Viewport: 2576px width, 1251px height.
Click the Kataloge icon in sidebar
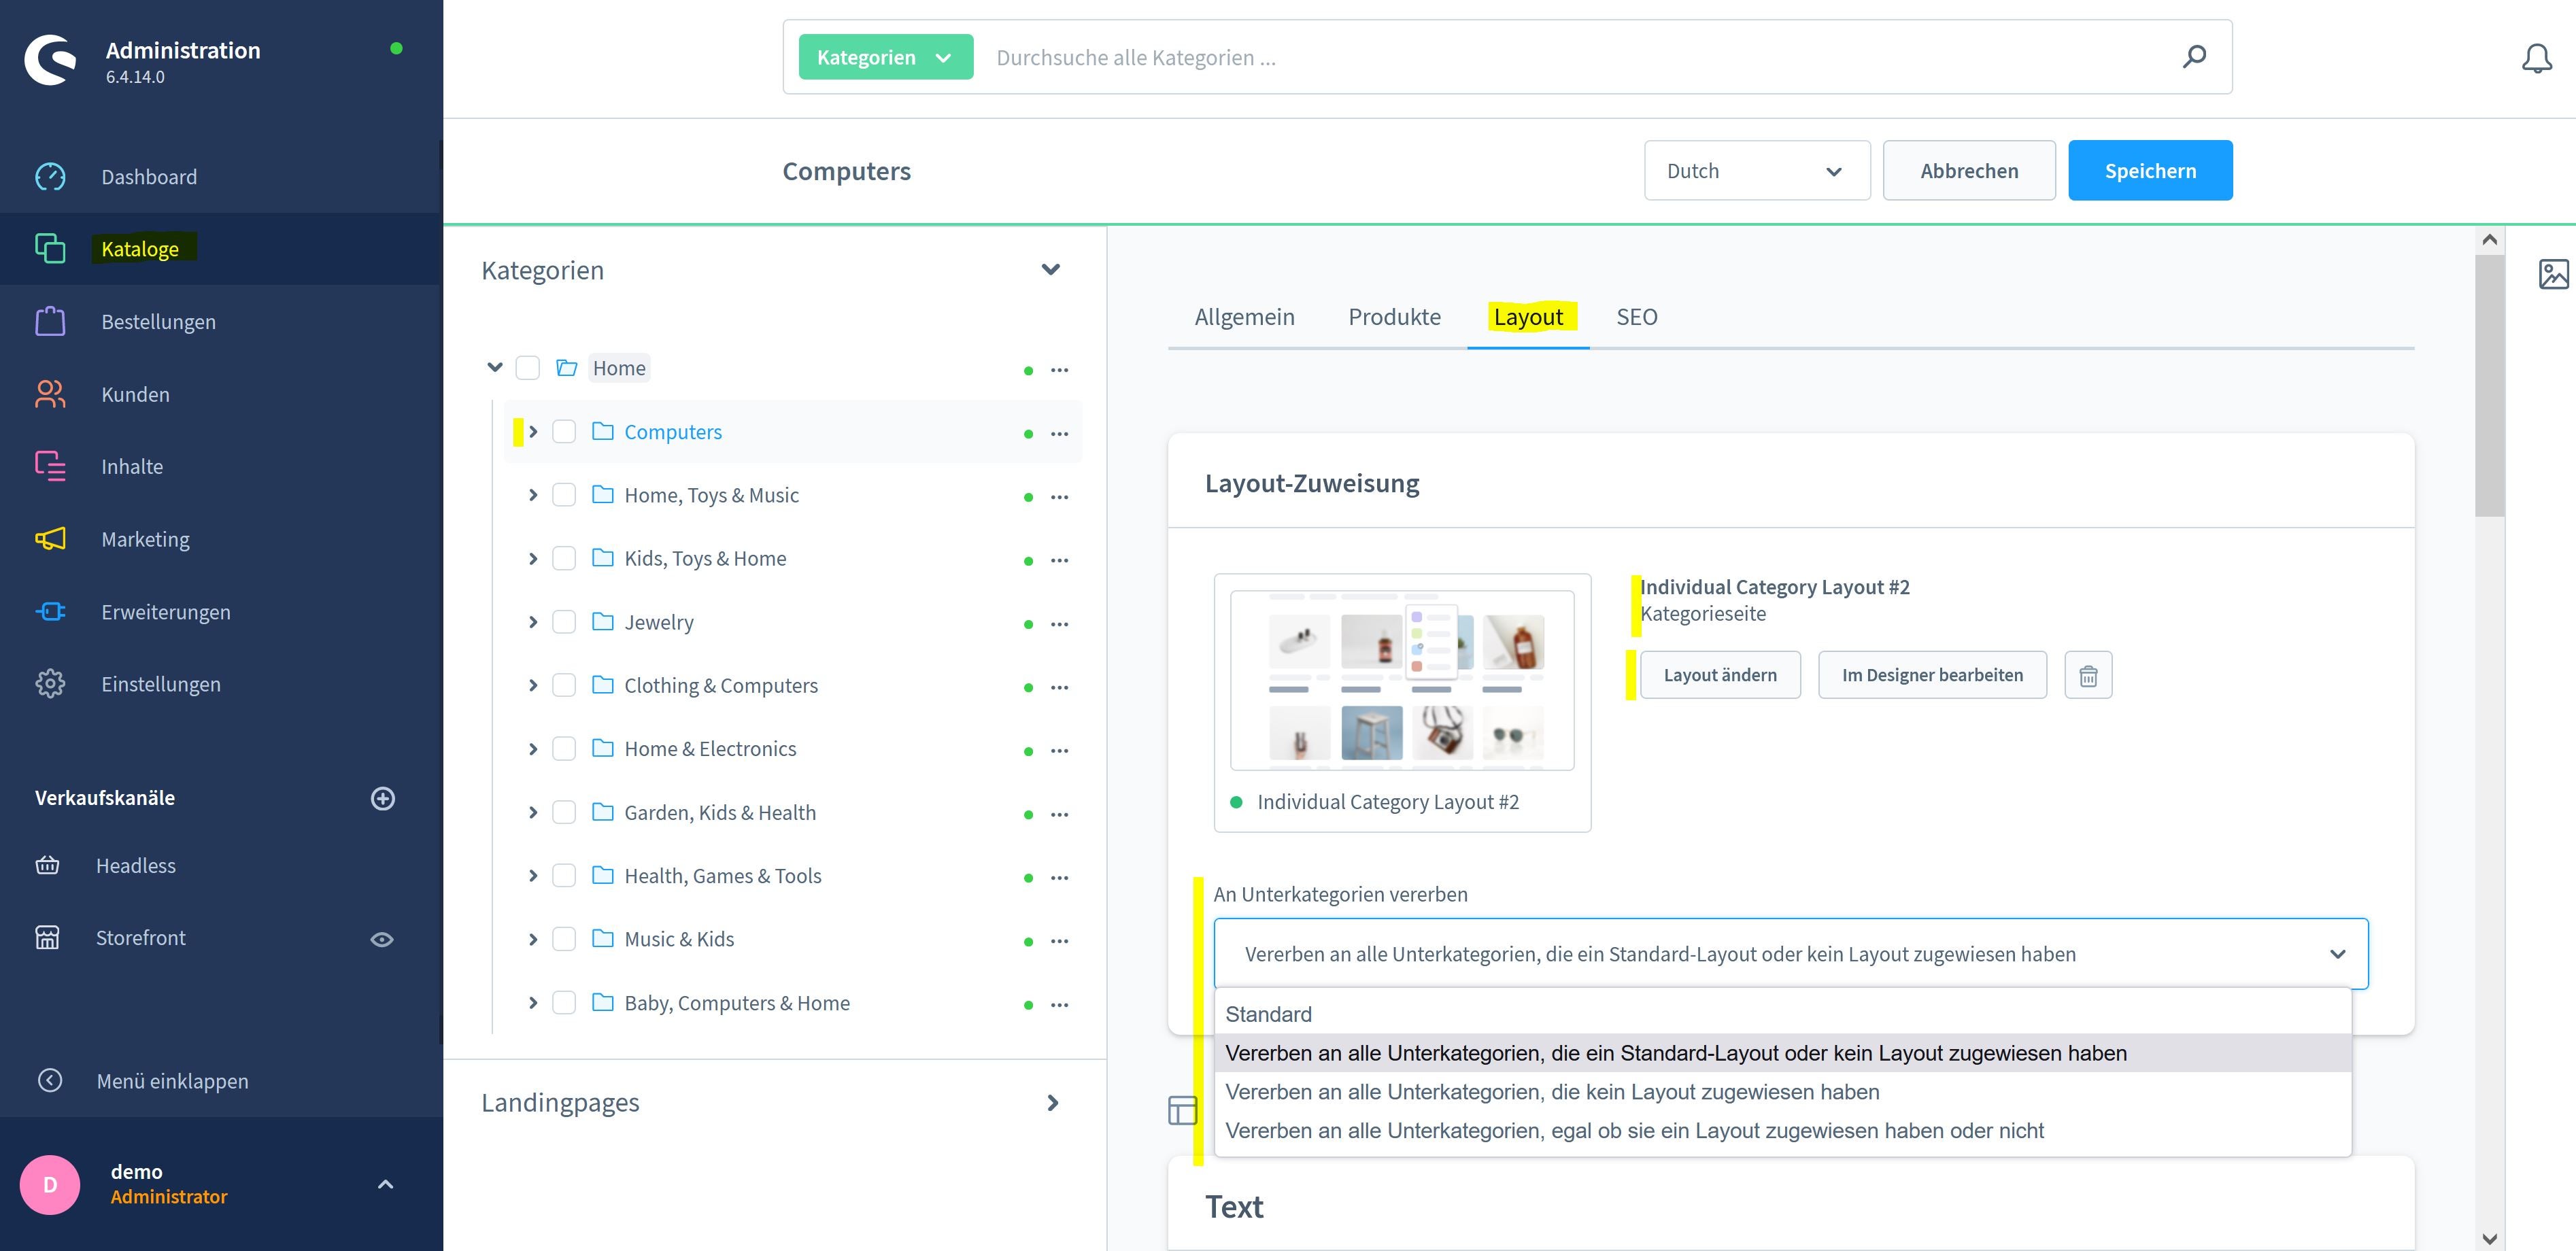pyautogui.click(x=48, y=248)
